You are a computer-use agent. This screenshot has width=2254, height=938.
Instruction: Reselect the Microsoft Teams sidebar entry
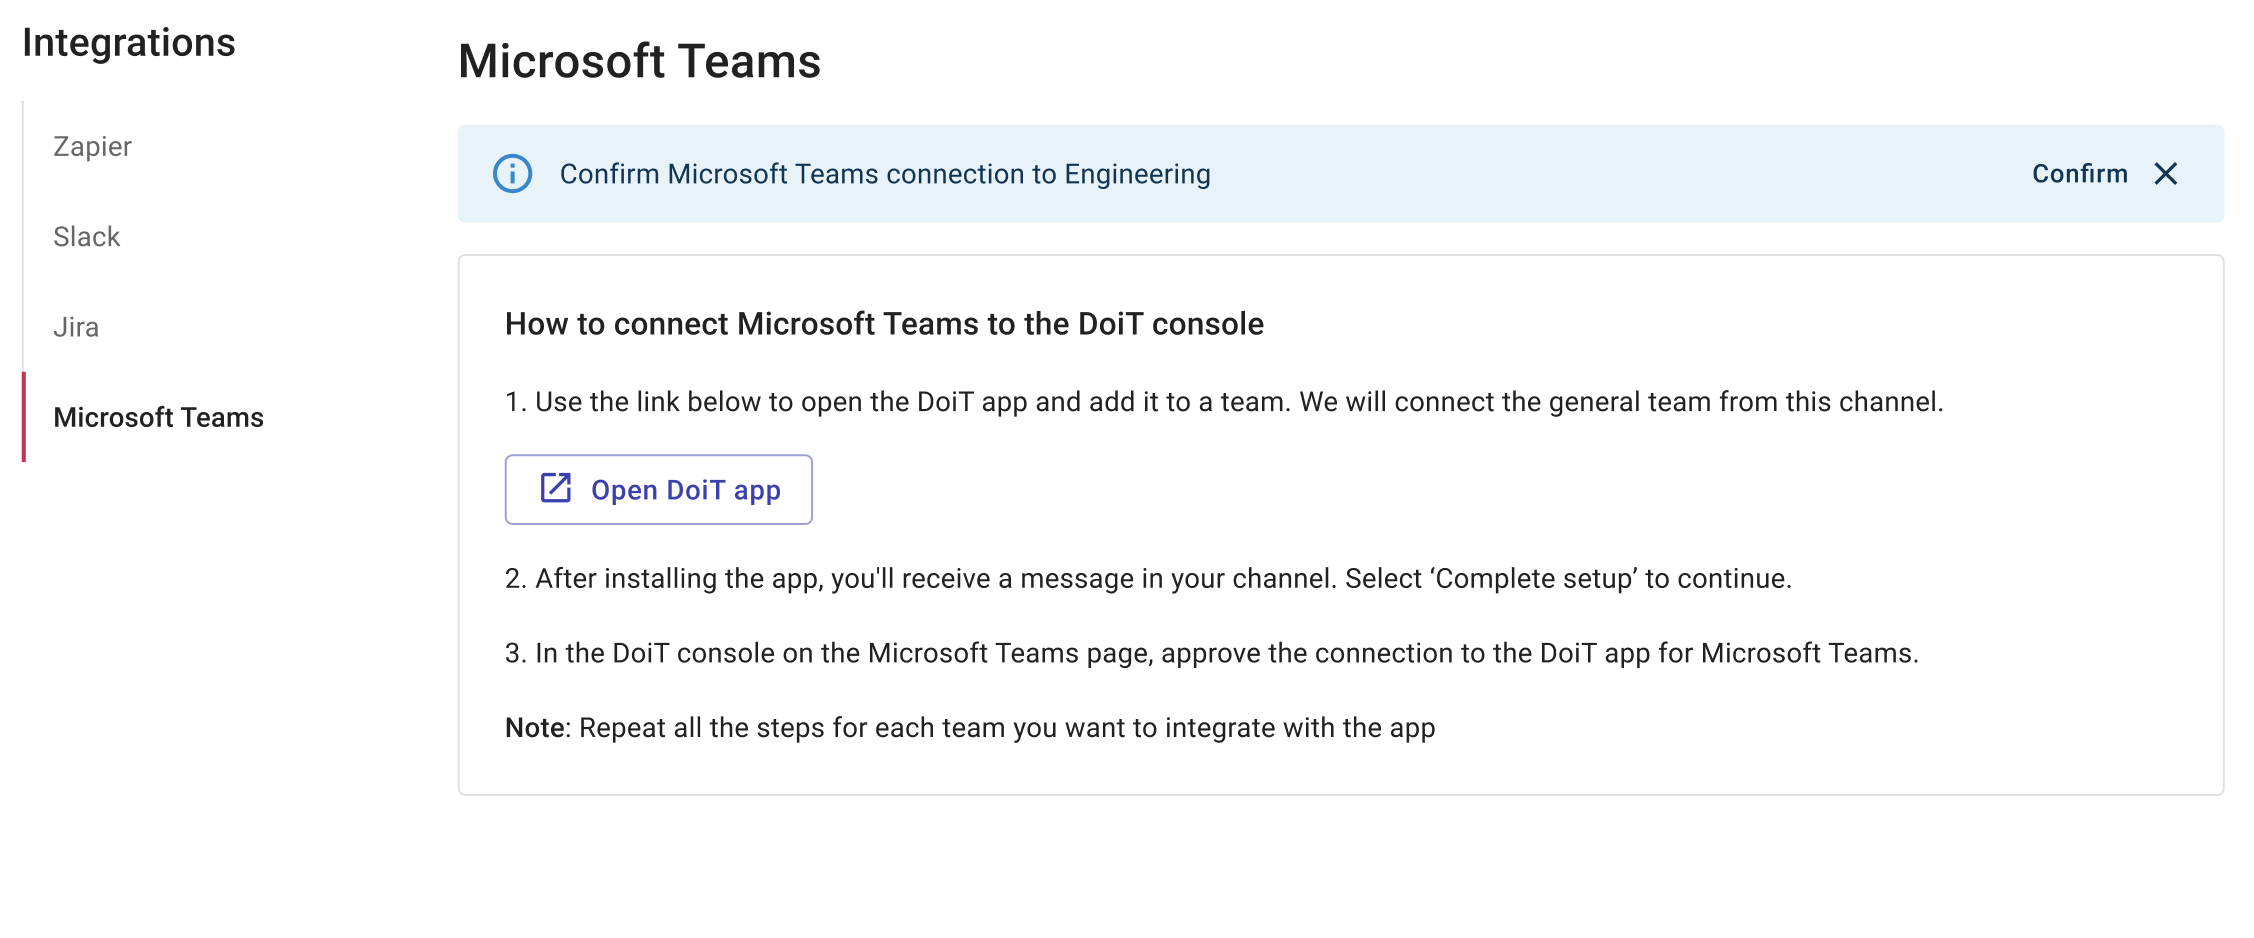159,417
